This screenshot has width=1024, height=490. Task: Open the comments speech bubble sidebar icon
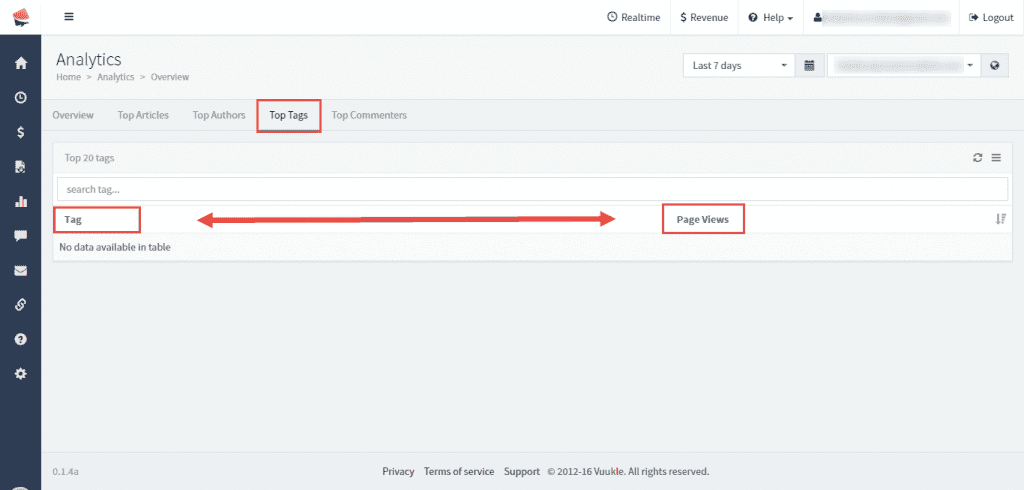tap(20, 236)
